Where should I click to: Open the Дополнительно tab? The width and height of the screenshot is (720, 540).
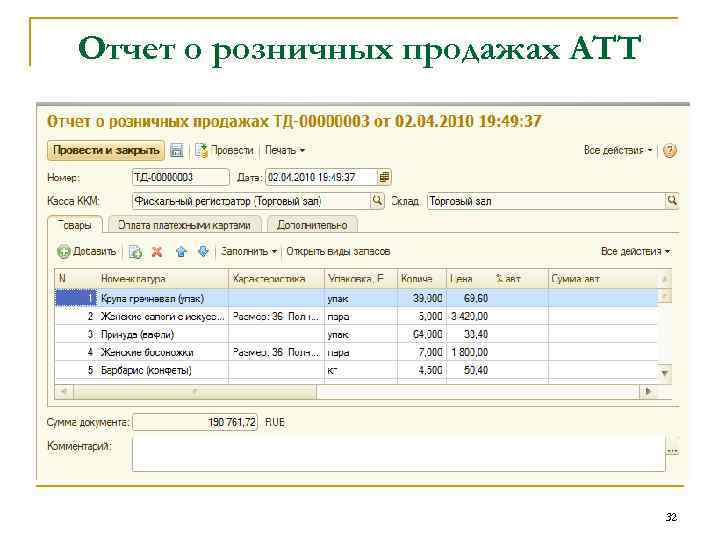pyautogui.click(x=312, y=225)
